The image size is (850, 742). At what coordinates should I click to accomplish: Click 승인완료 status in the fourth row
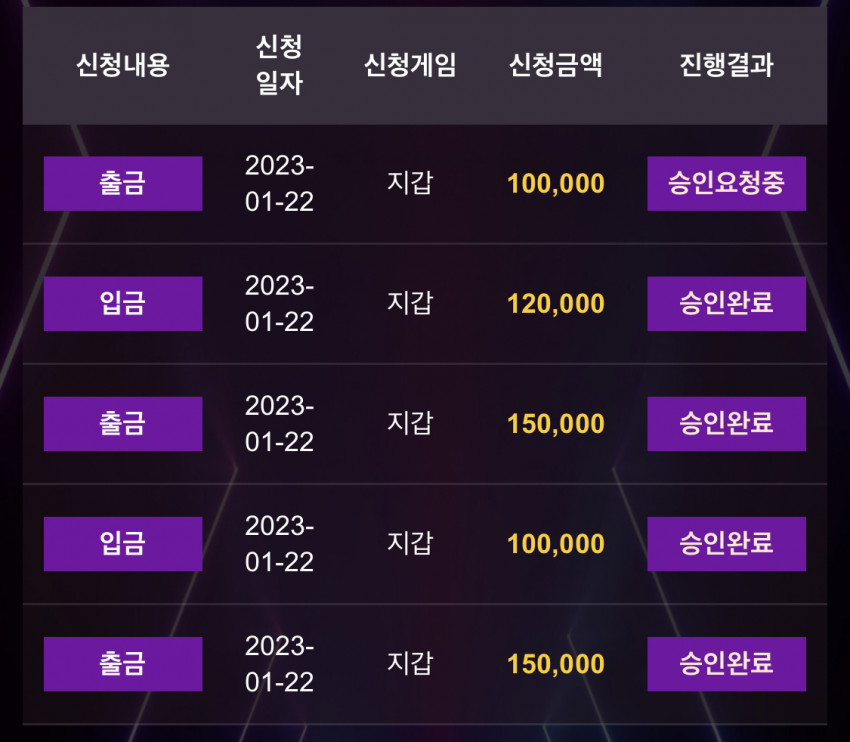click(726, 544)
